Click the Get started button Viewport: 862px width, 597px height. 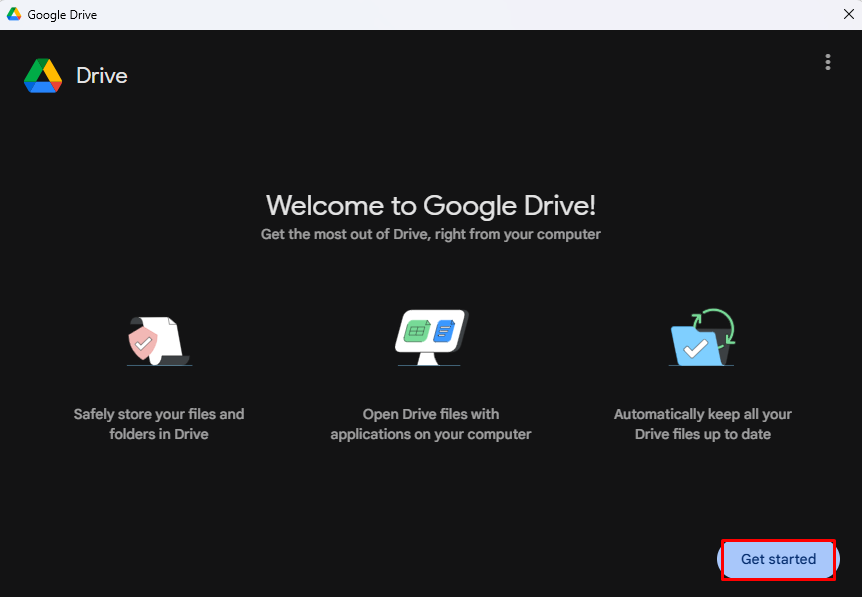pyautogui.click(x=778, y=559)
